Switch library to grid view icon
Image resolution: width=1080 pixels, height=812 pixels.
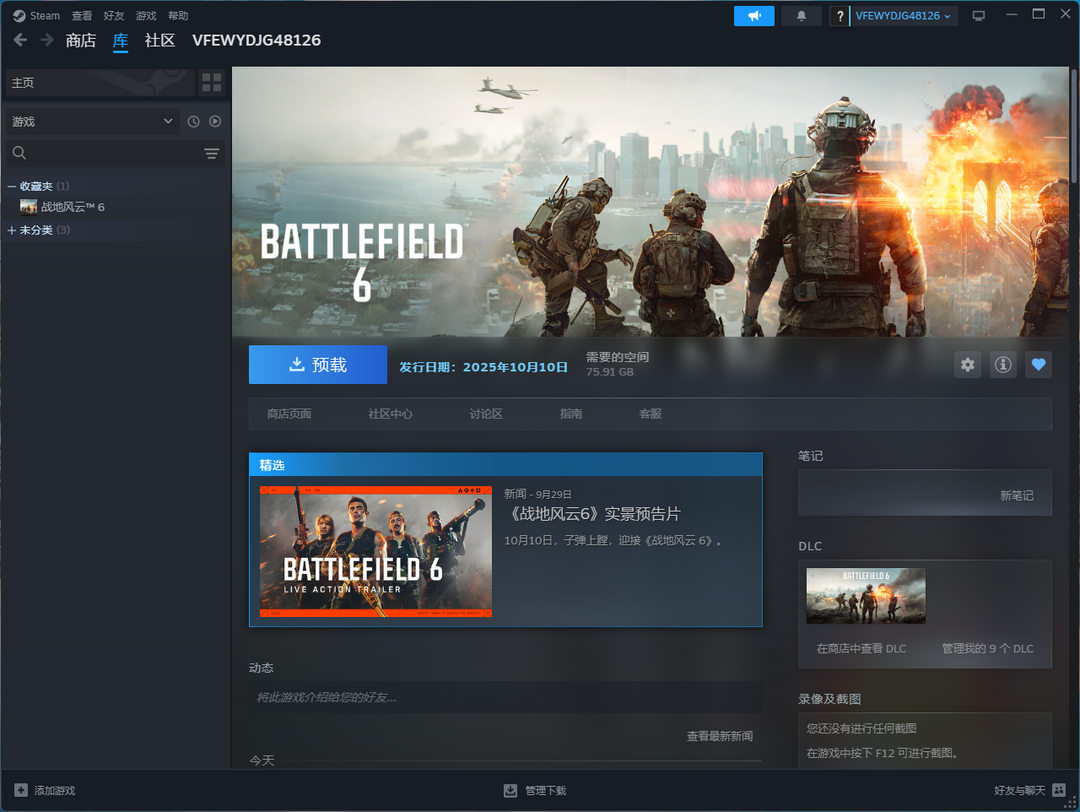[x=211, y=82]
